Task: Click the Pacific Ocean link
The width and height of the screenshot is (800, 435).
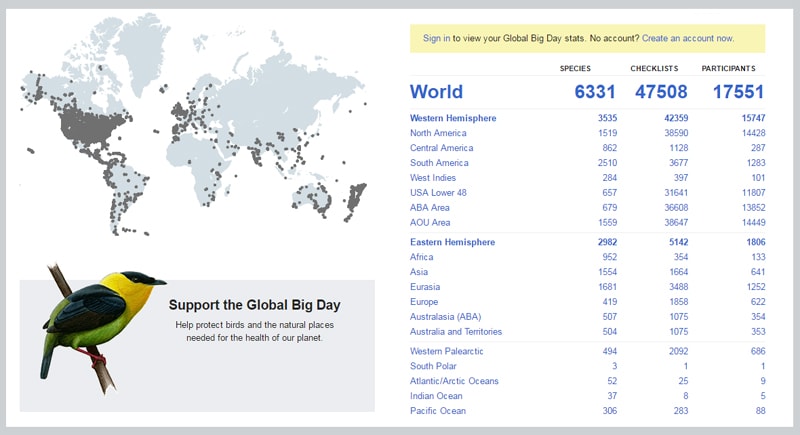Action: coord(438,411)
